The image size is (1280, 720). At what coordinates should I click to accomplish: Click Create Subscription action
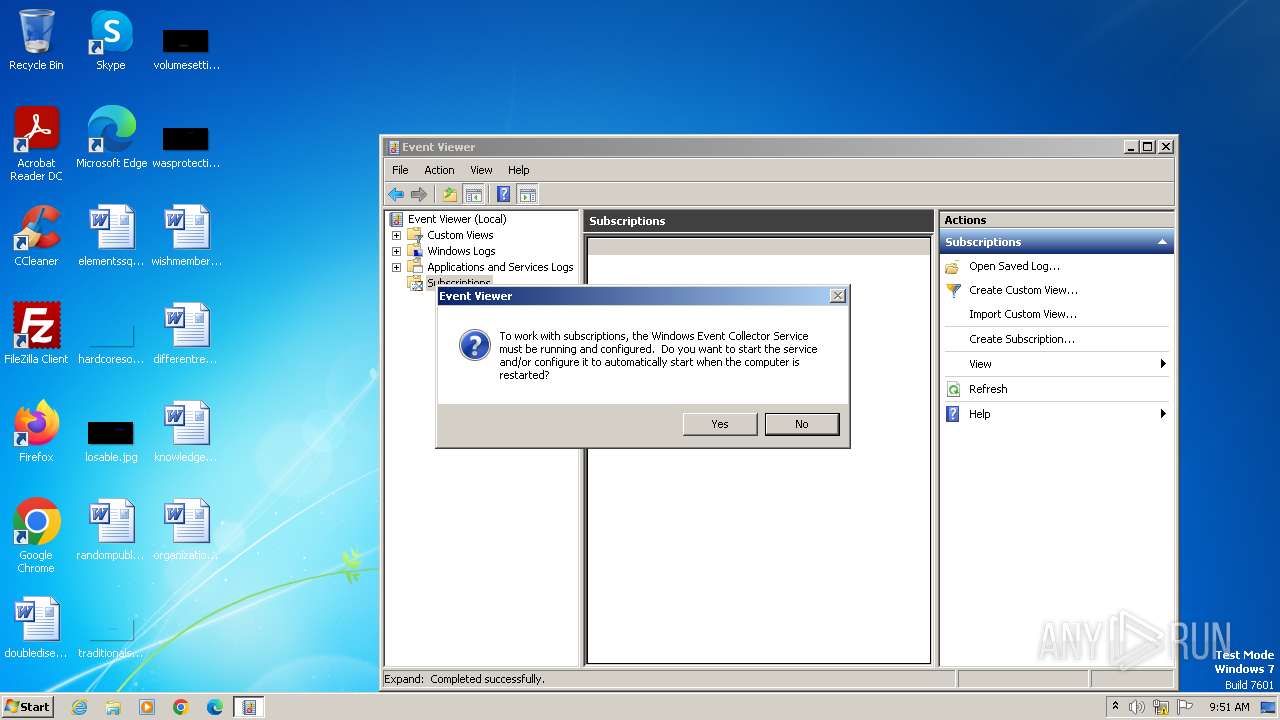coord(1021,339)
